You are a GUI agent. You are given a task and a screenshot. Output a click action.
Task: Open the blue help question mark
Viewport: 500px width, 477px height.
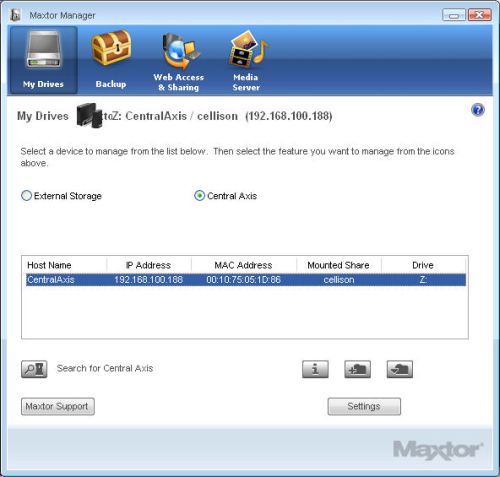[x=478, y=110]
